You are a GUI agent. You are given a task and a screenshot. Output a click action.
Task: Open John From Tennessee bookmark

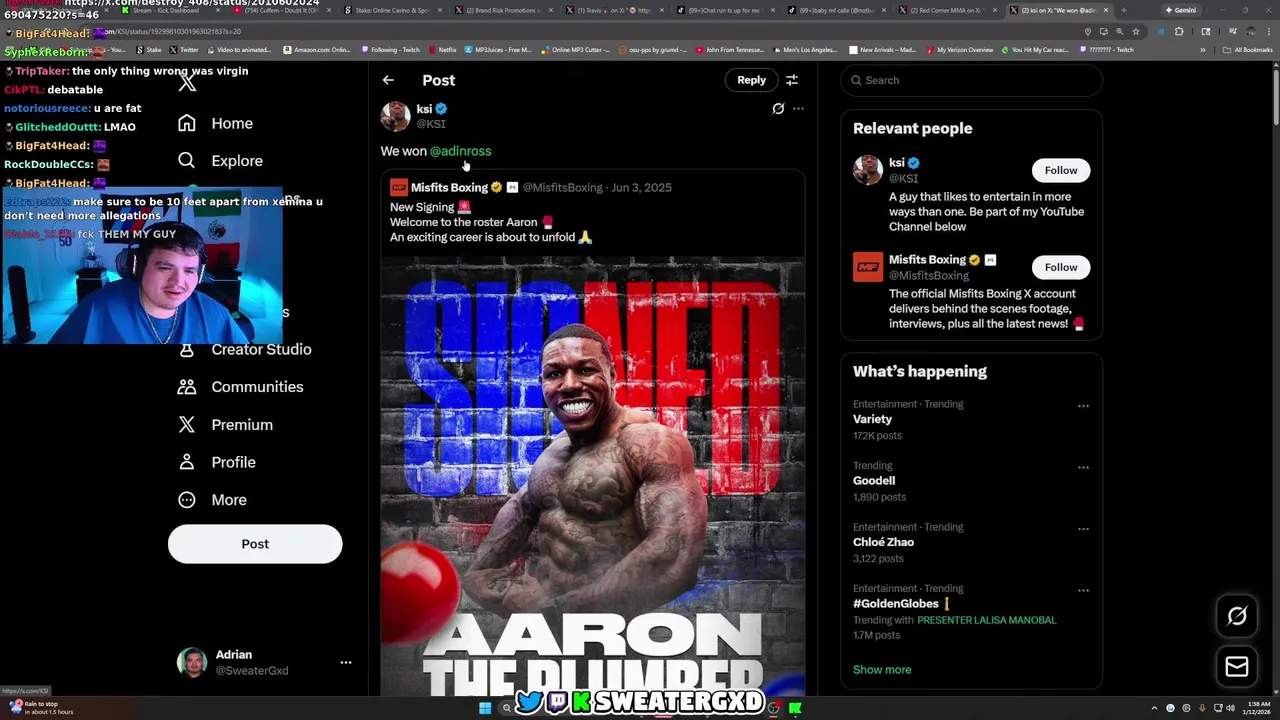tap(729, 50)
